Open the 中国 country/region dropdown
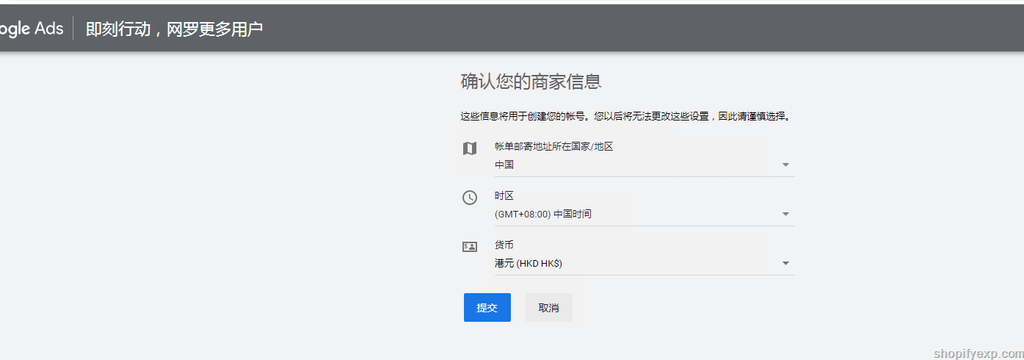1024x360 pixels. 644,165
